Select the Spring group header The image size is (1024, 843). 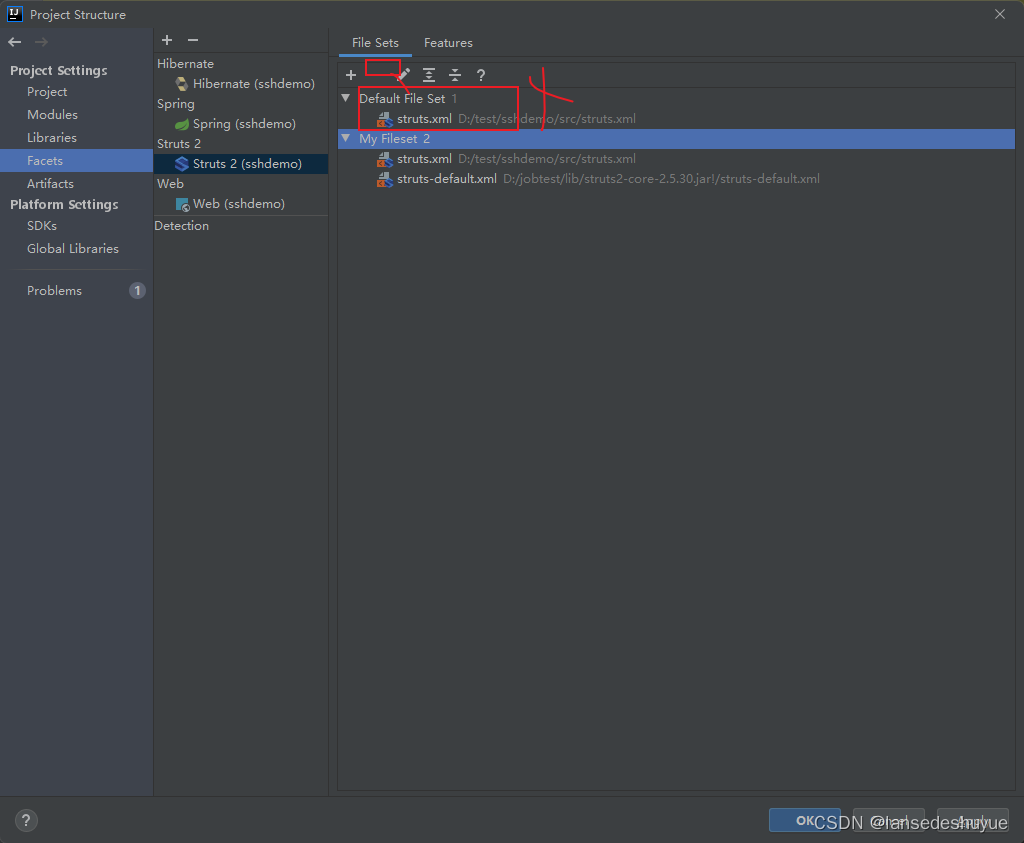176,104
